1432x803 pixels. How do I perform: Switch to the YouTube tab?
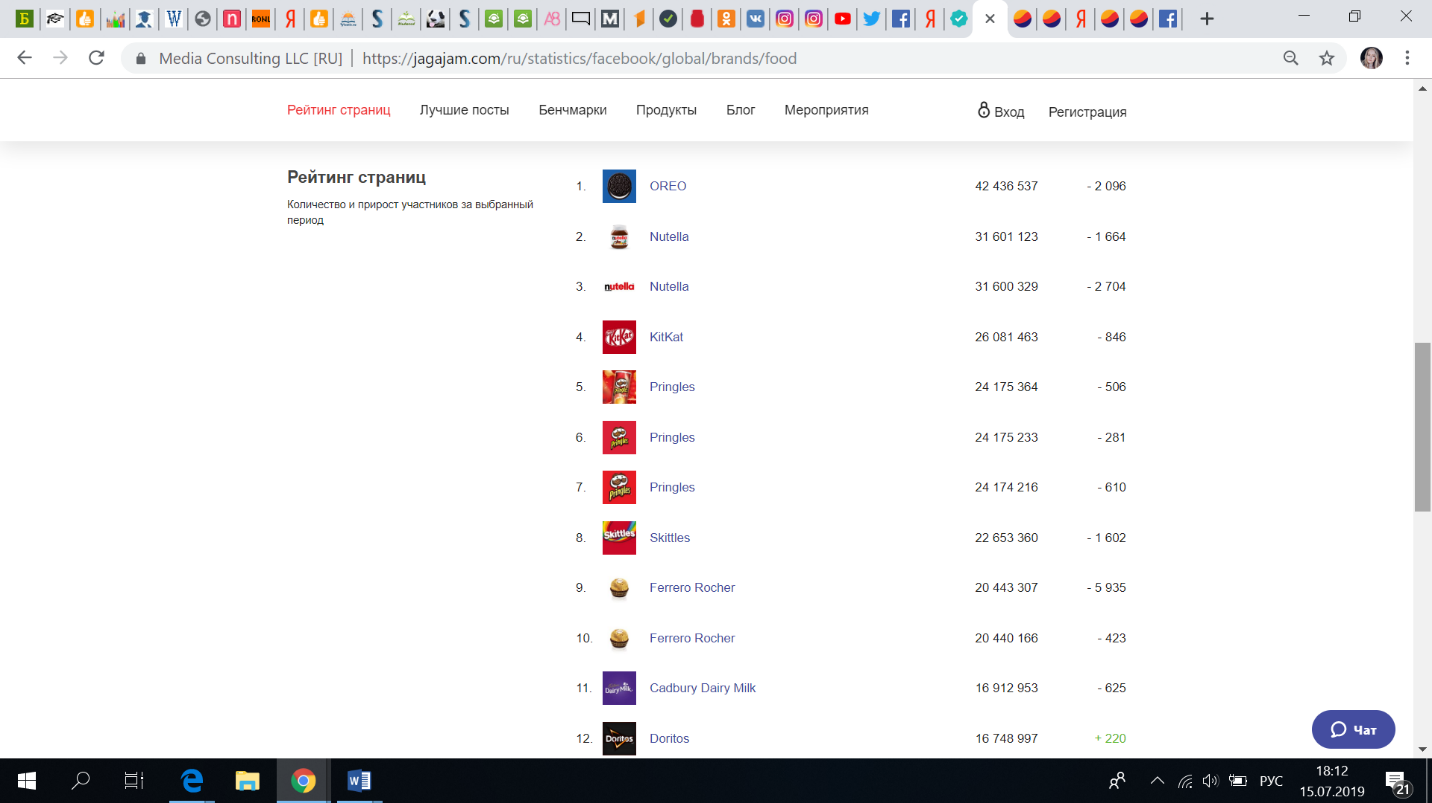click(x=842, y=19)
